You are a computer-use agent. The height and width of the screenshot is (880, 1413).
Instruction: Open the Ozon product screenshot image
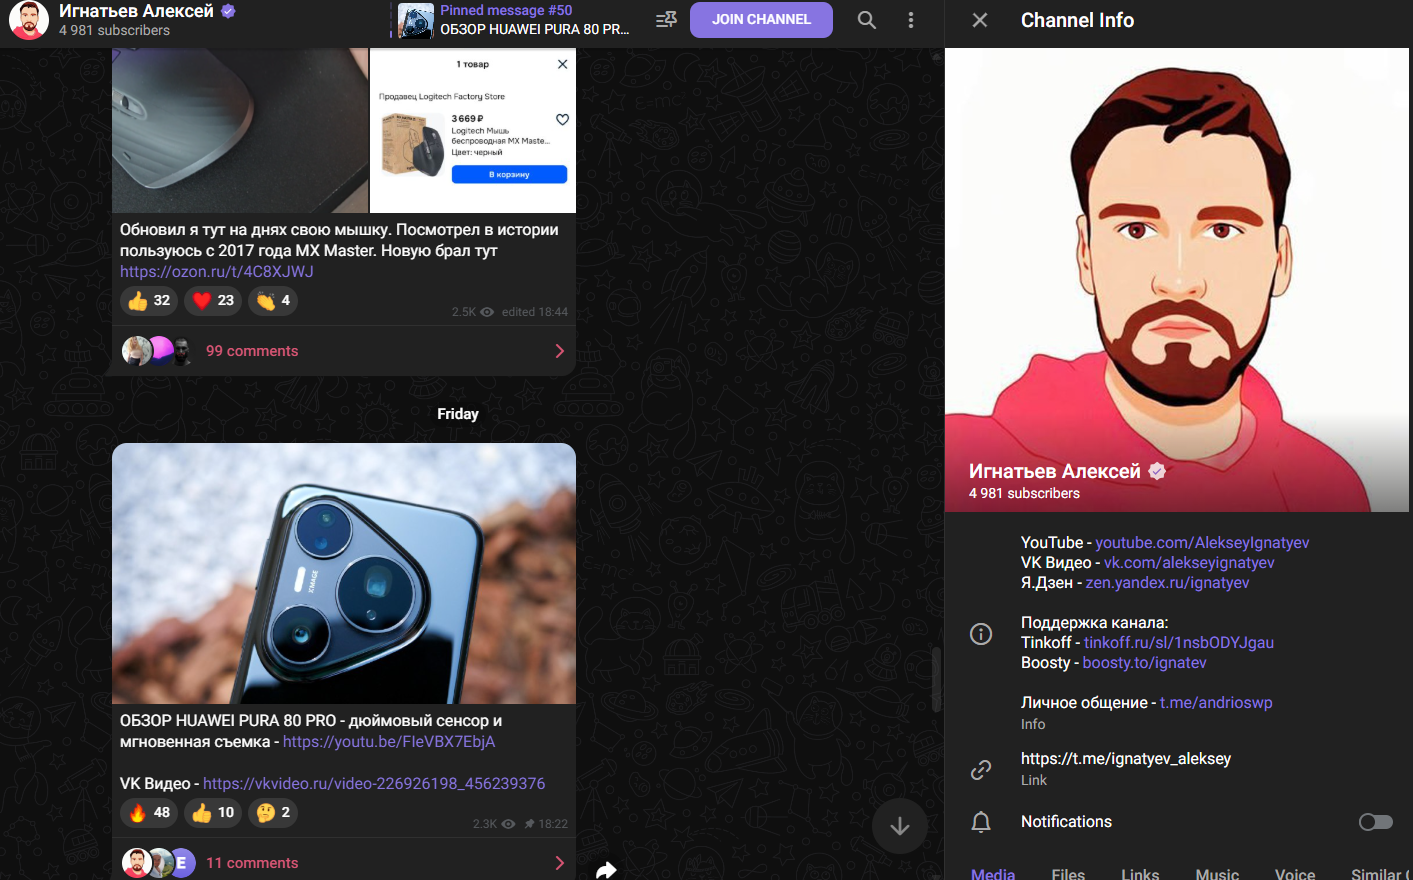click(x=473, y=130)
